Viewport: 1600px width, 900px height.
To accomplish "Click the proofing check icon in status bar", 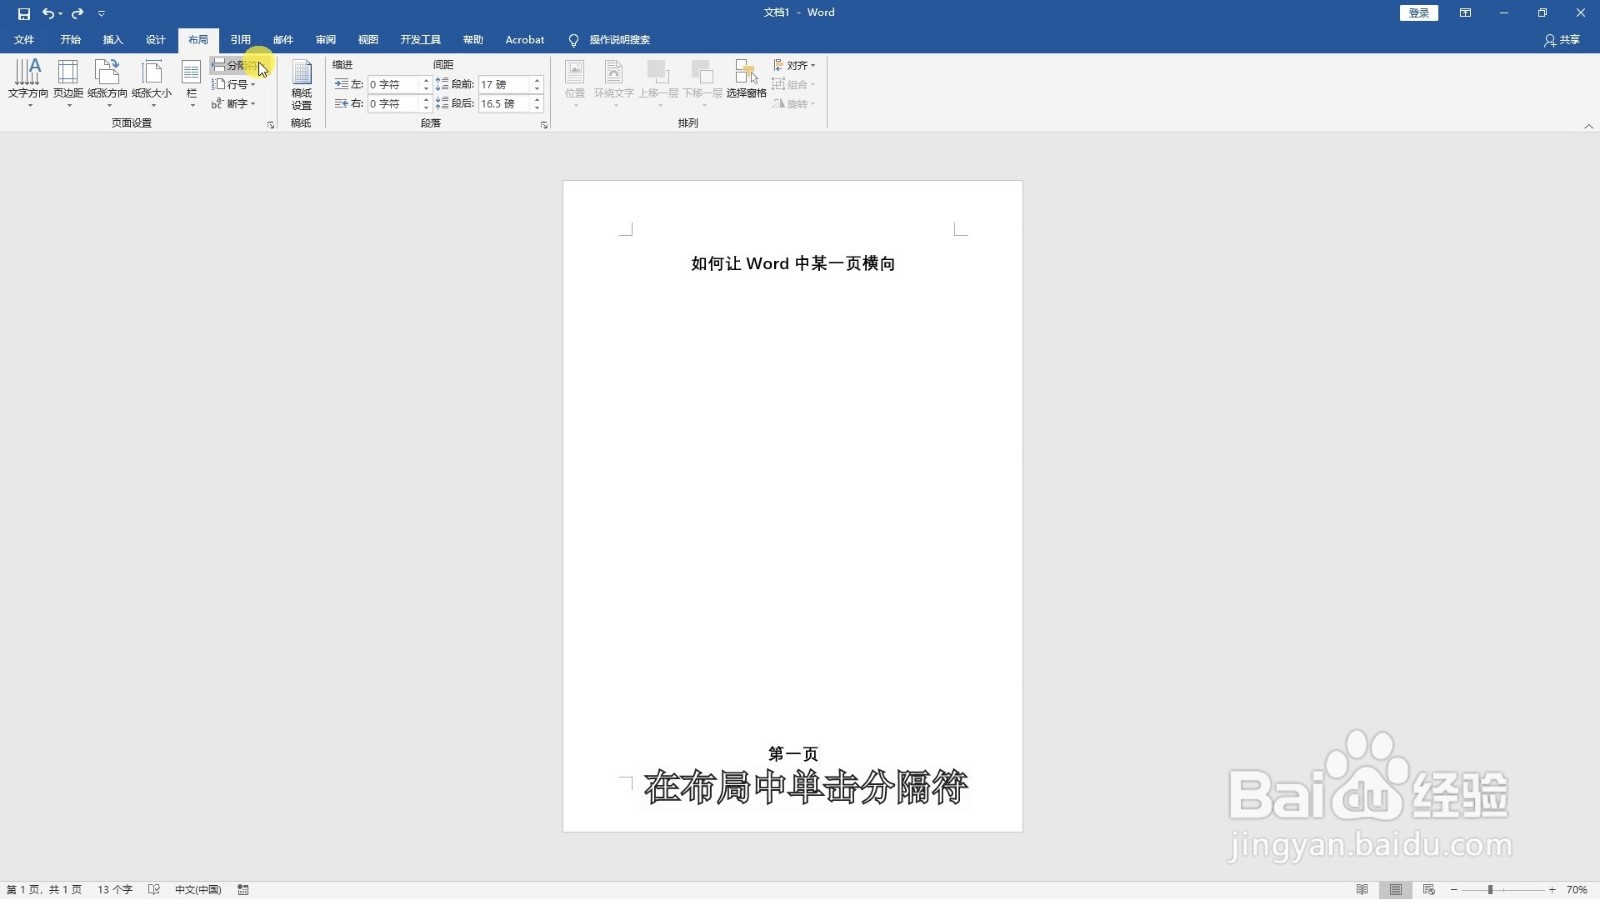I will (x=154, y=890).
